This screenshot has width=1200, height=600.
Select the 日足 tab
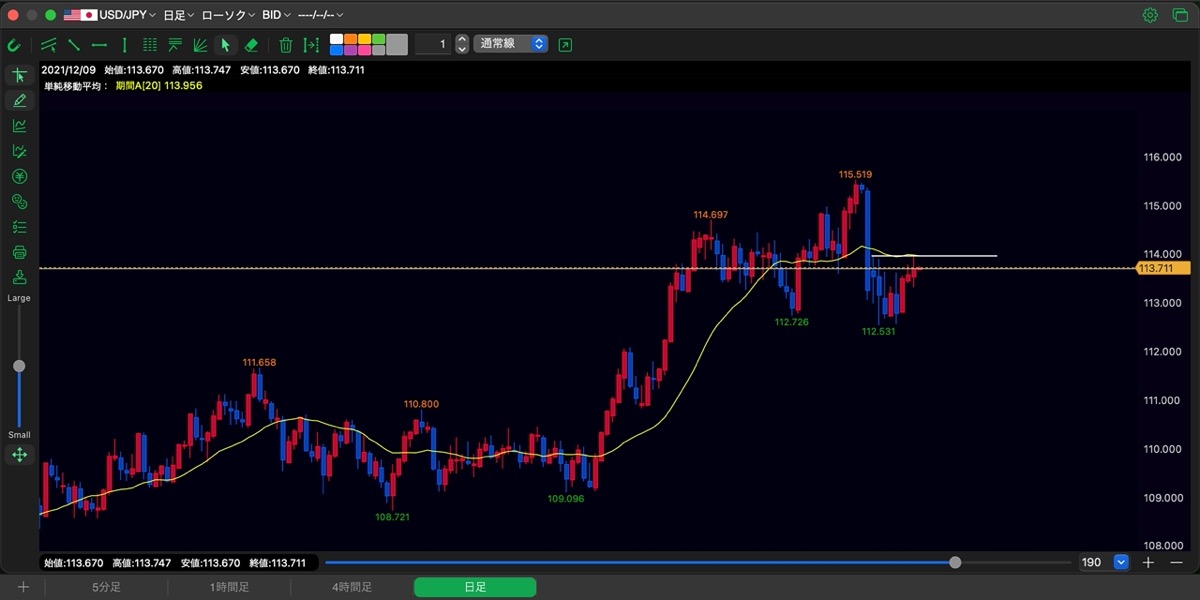475,587
